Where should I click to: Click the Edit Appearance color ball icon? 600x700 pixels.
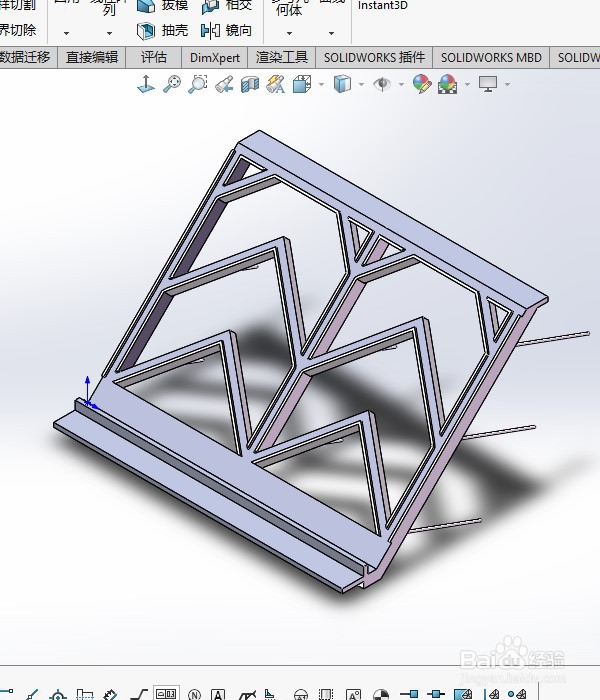pyautogui.click(x=422, y=84)
